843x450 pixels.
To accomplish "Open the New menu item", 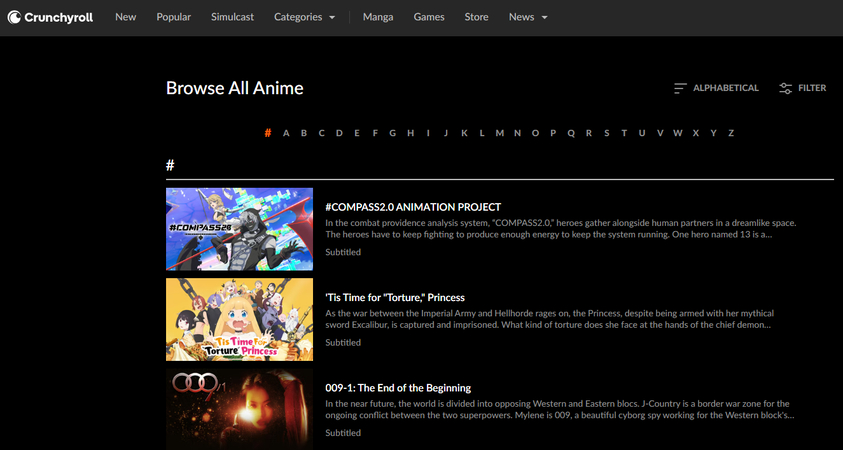I will [x=125, y=17].
